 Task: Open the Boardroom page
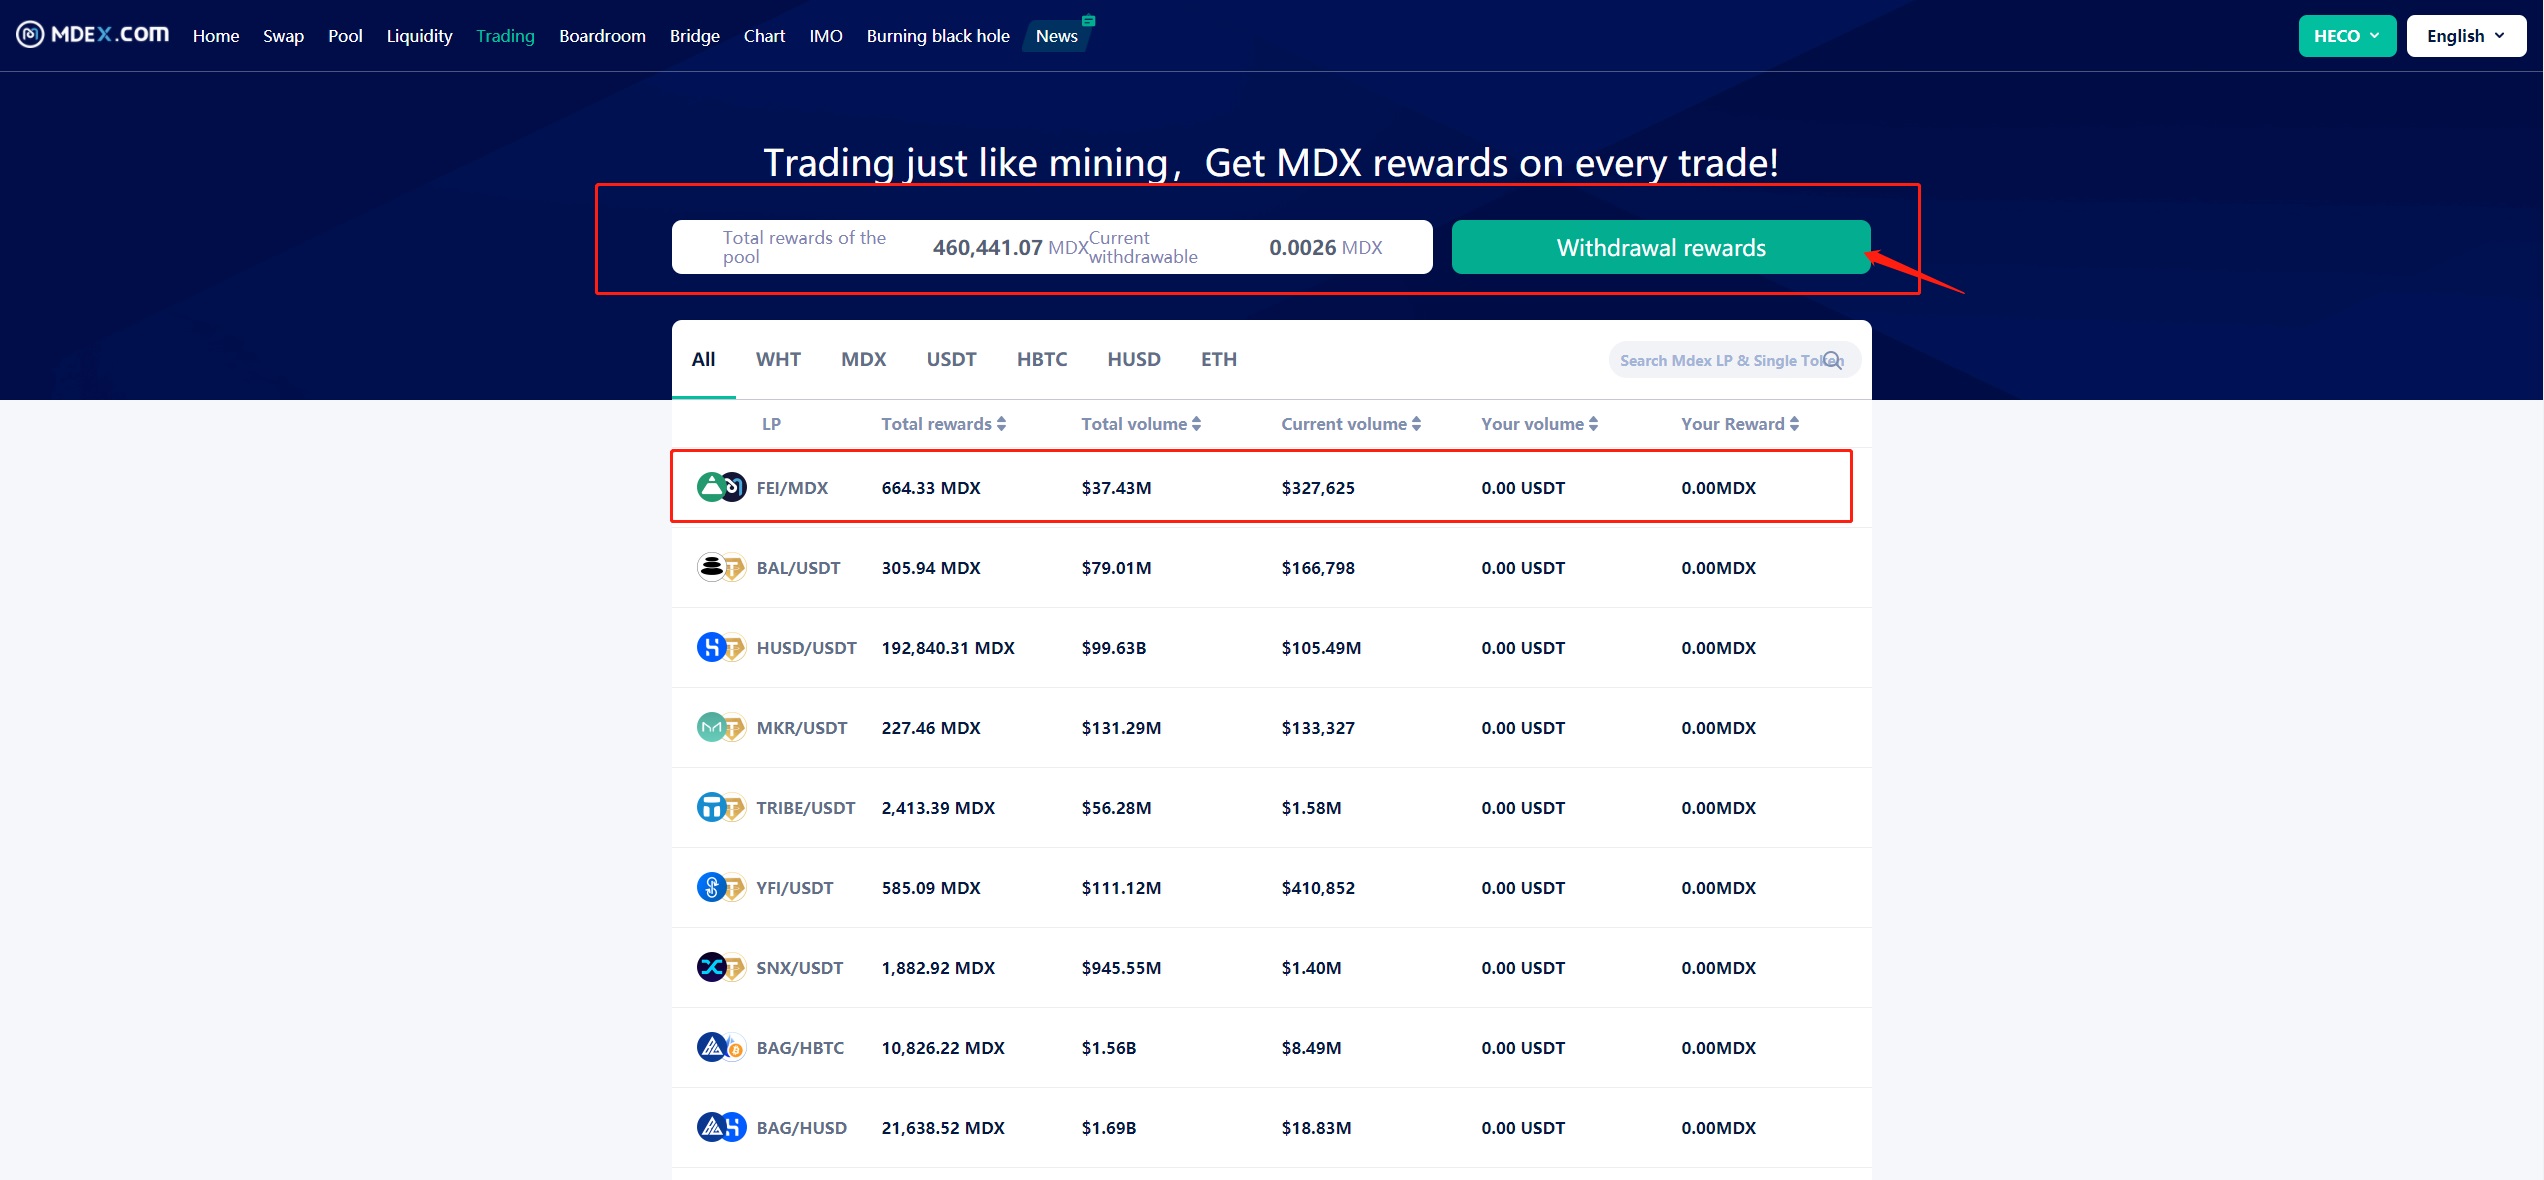point(602,36)
